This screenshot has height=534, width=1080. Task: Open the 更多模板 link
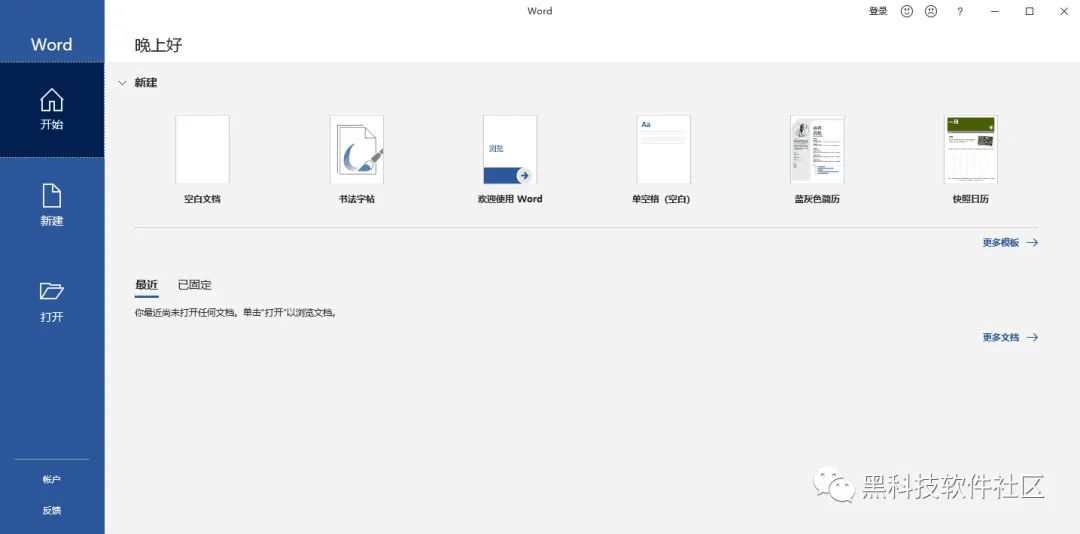(x=1010, y=243)
